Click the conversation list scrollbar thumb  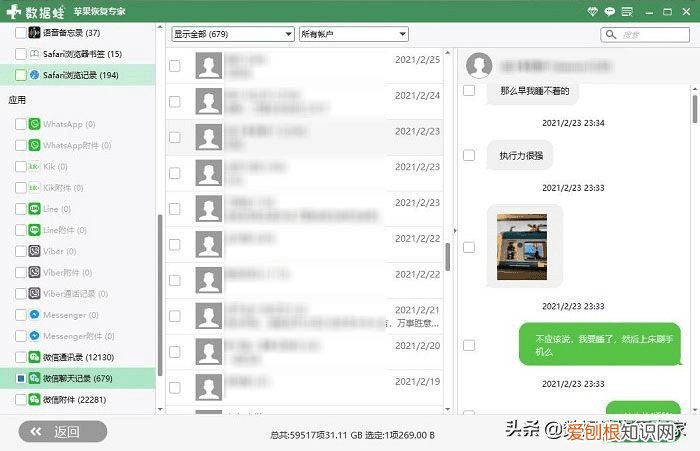tap(448, 257)
